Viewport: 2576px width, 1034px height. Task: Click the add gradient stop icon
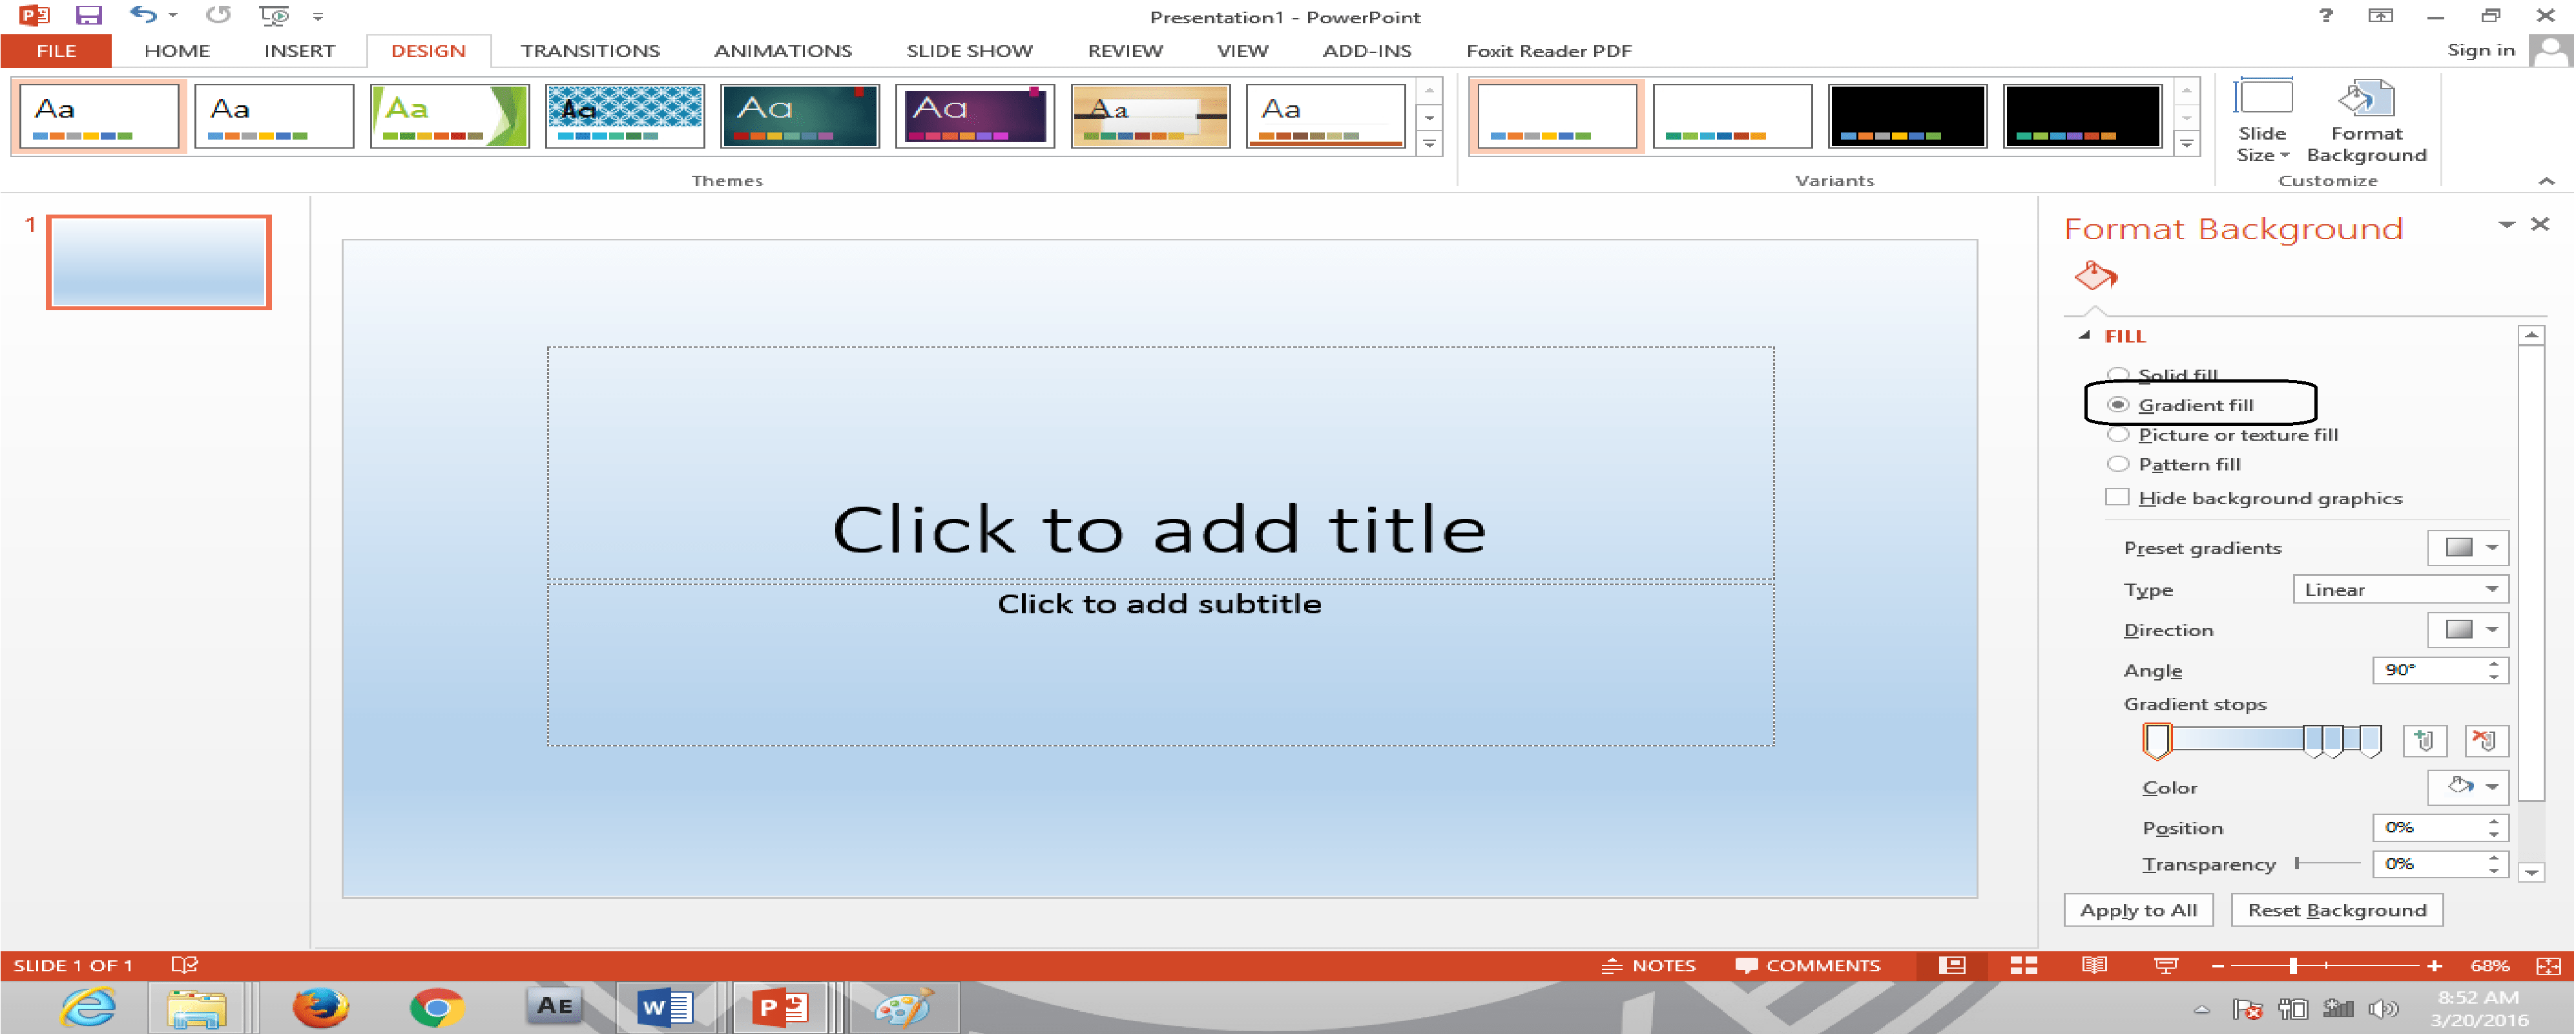pyautogui.click(x=2424, y=740)
